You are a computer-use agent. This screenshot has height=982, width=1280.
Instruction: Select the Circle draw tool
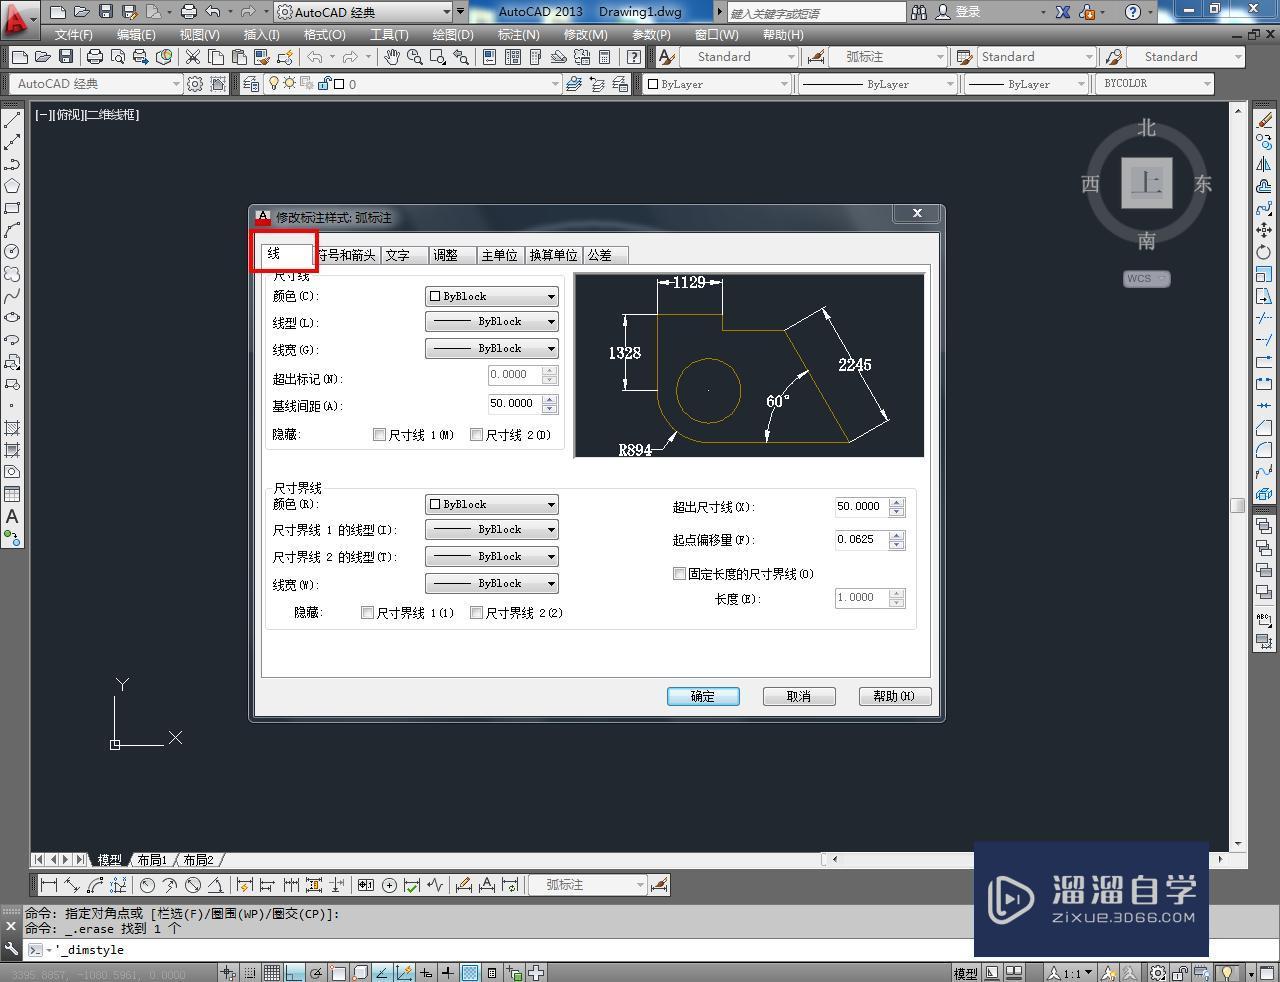coord(12,252)
